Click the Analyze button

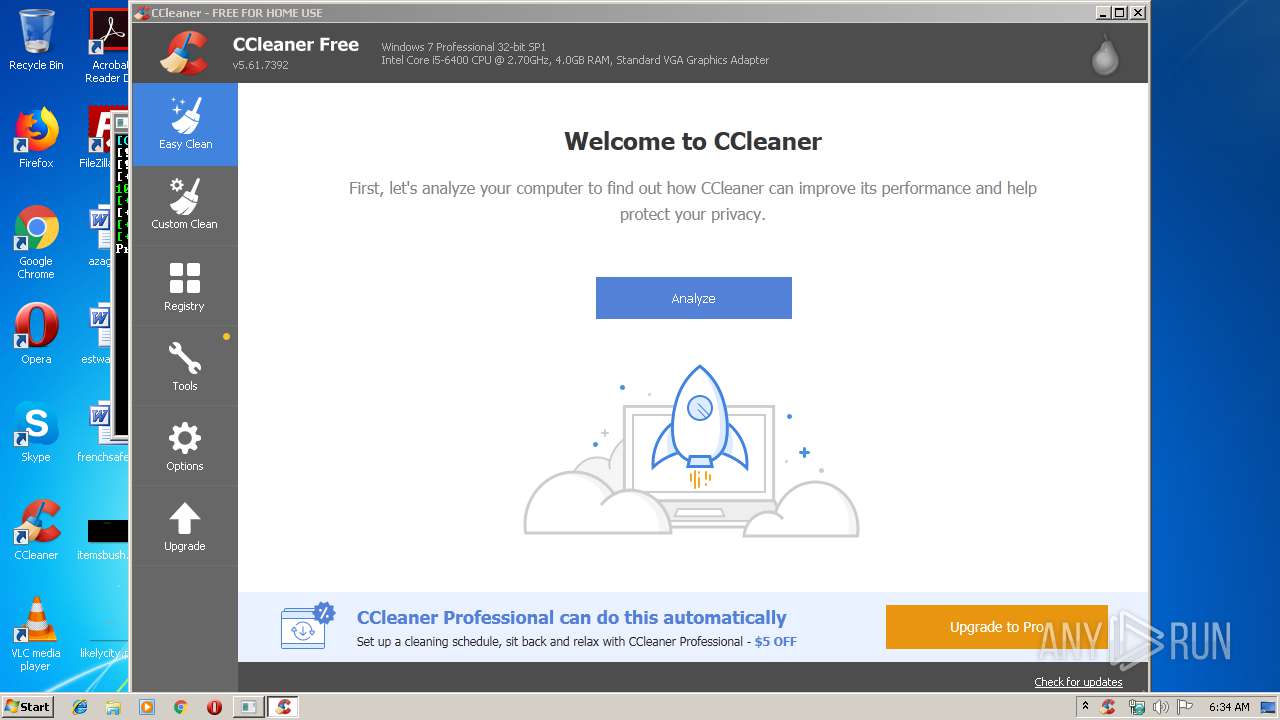694,298
